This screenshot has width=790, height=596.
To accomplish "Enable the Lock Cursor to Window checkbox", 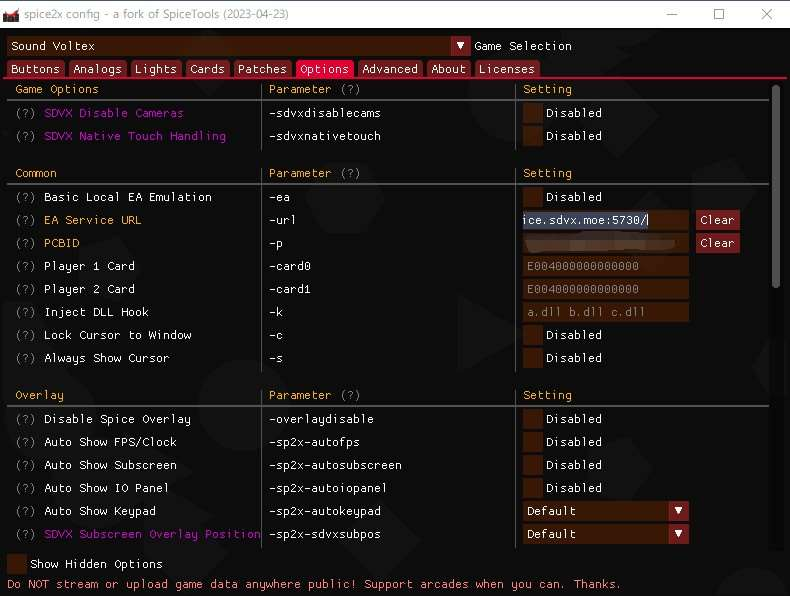I will tap(533, 335).
